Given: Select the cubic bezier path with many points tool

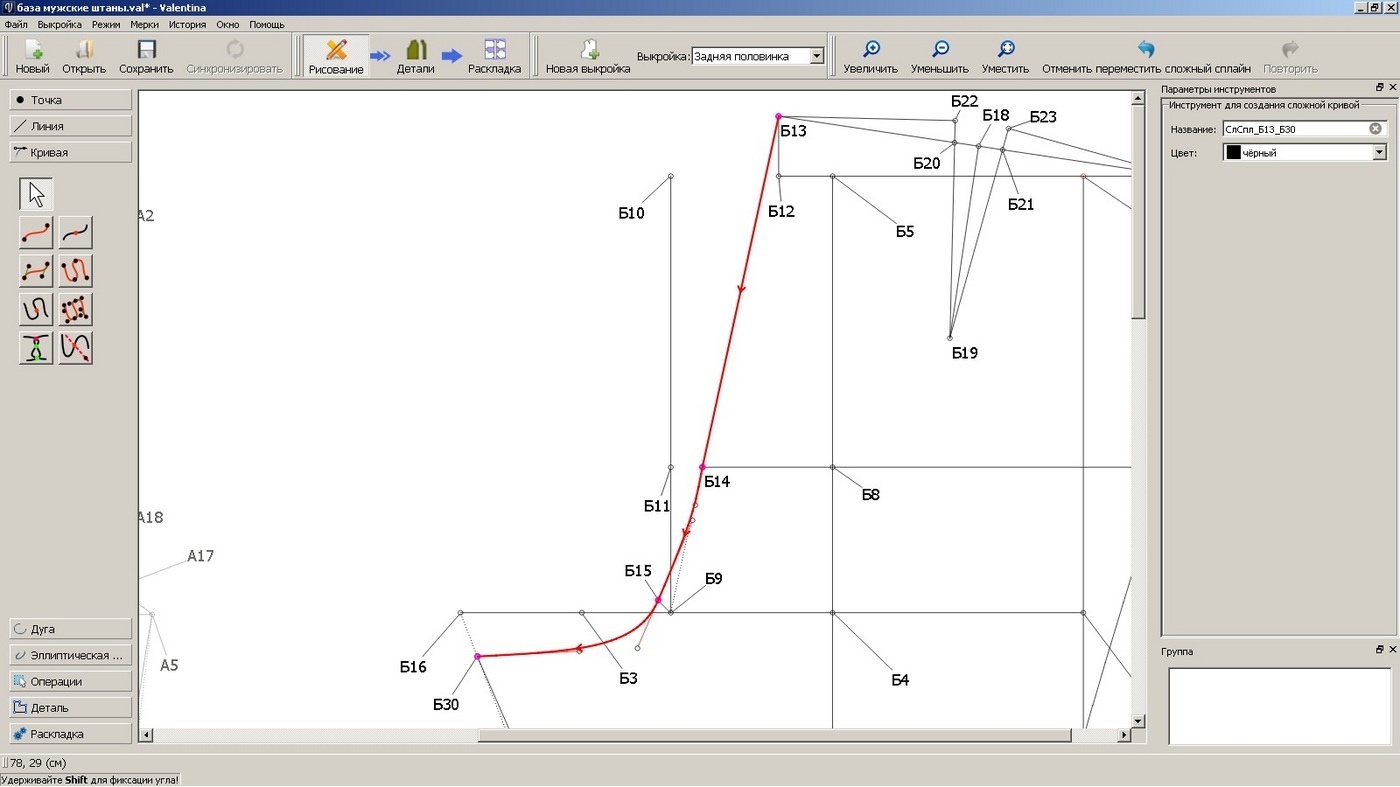Looking at the screenshot, I should tap(76, 309).
